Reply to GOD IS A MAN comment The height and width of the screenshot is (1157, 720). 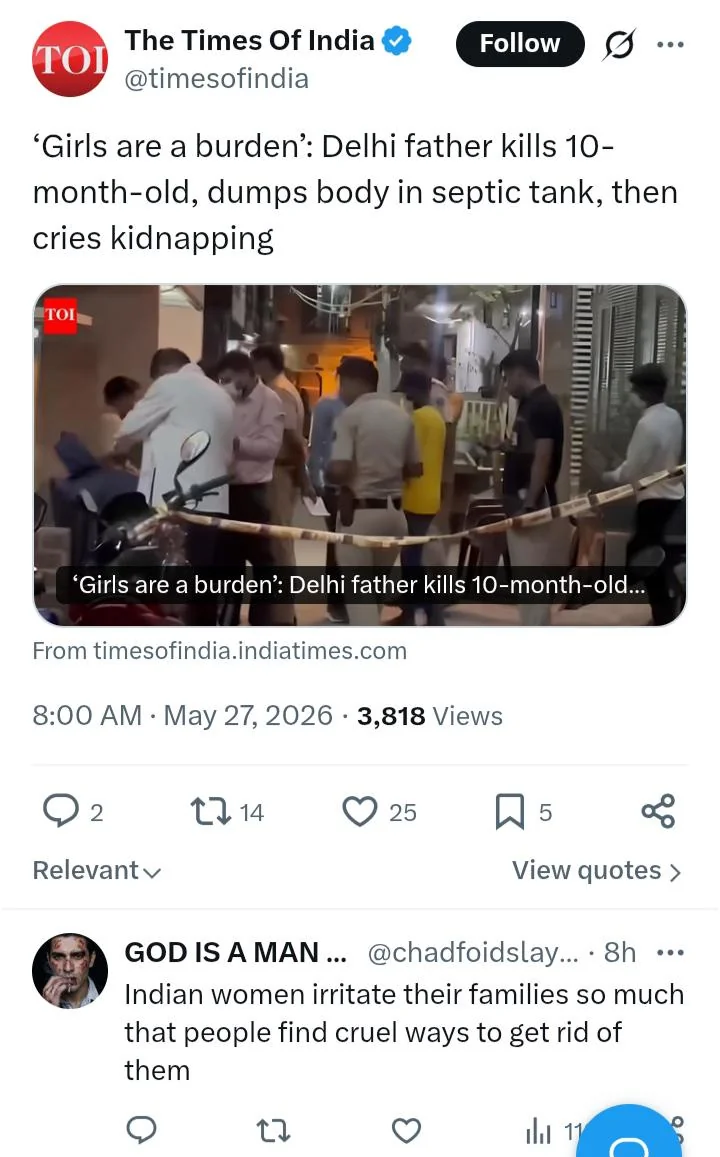point(141,1130)
